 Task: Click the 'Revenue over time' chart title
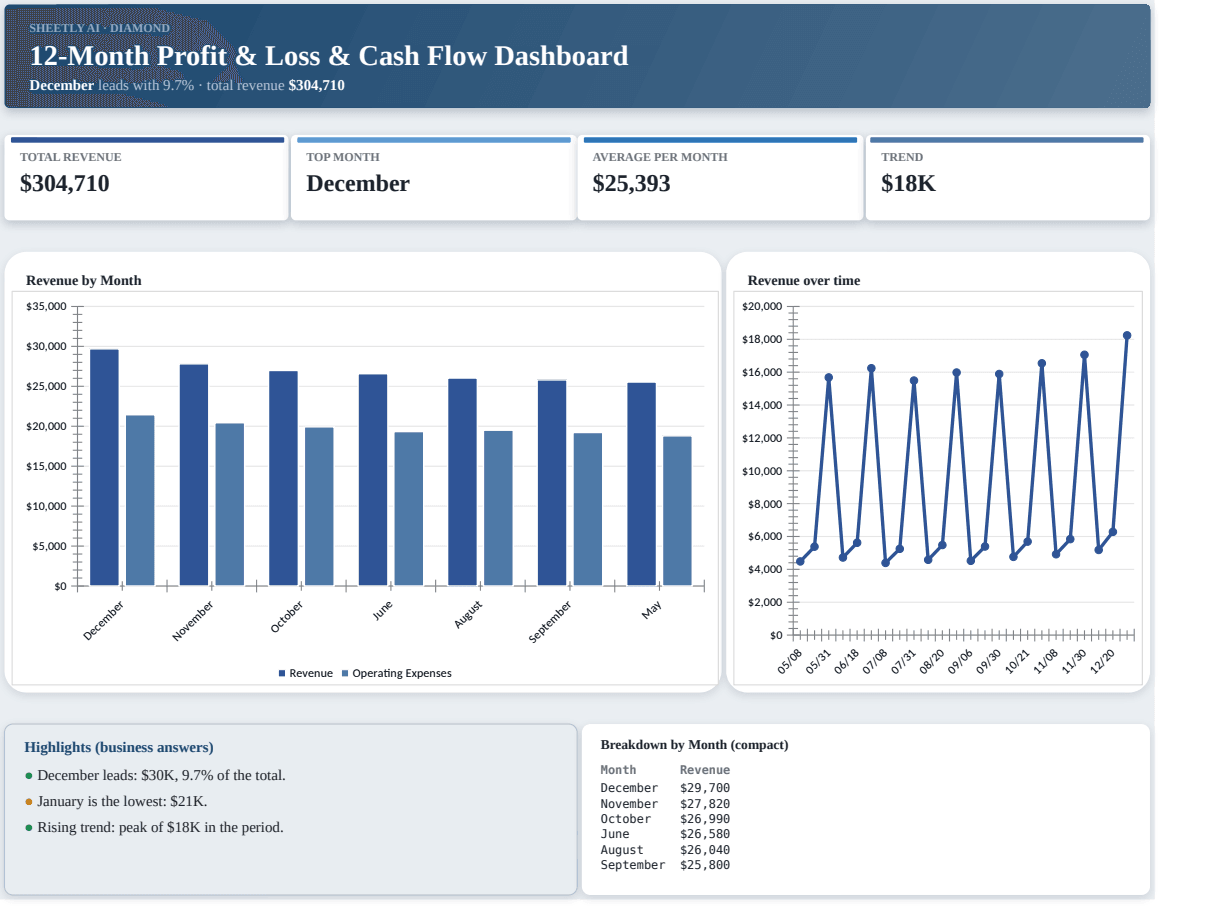coord(804,281)
